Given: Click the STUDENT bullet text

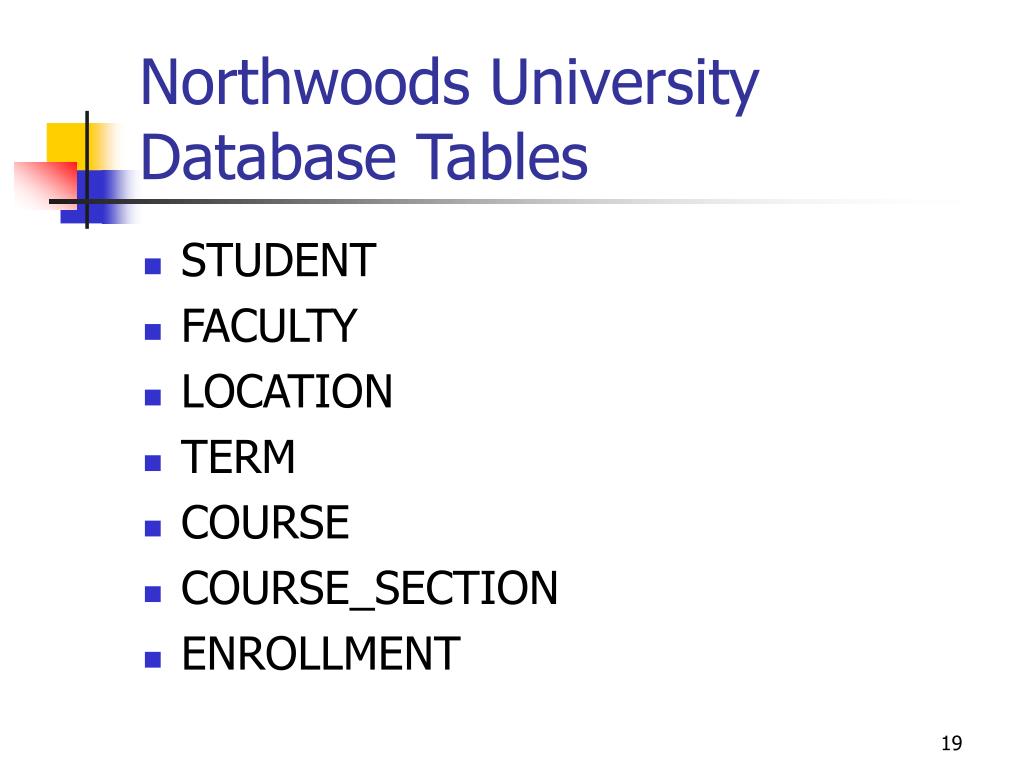Looking at the screenshot, I should point(278,261).
